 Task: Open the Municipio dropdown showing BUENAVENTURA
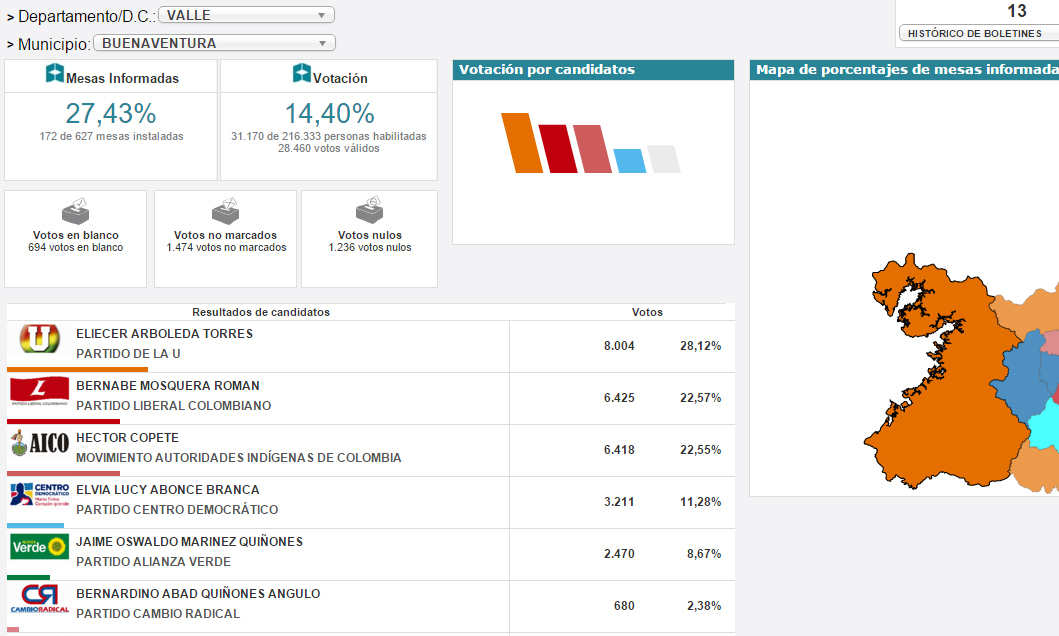[x=213, y=43]
